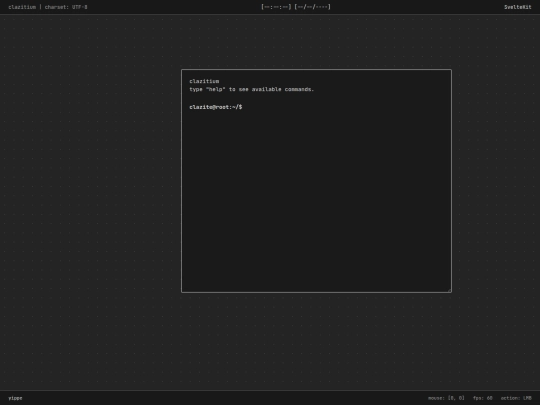540x405 pixels.
Task: Click the pipe separator after clazitium
Action: click(40, 7)
